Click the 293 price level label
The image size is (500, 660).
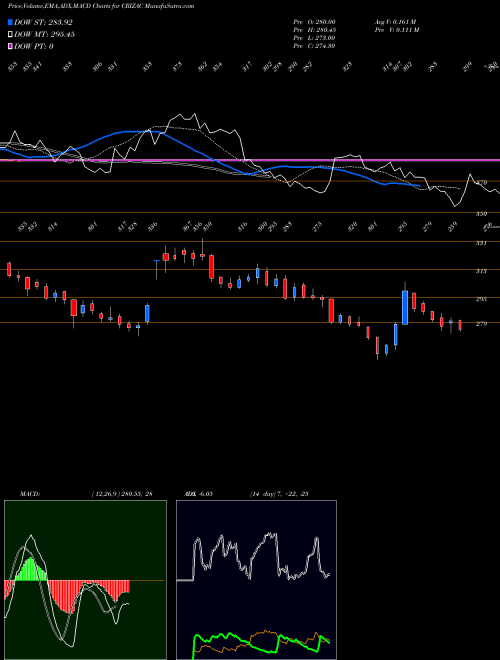[x=481, y=299]
